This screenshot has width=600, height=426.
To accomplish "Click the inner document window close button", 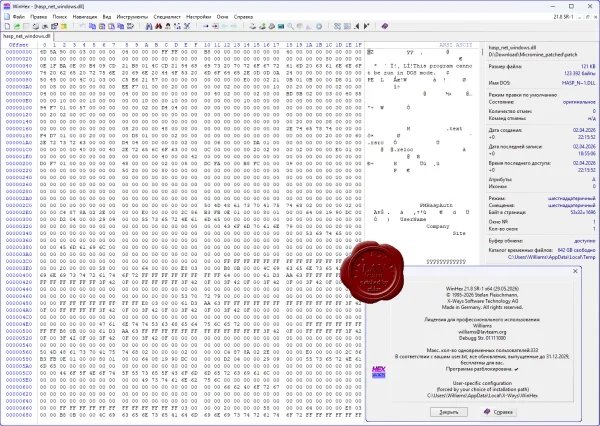I will [x=596, y=17].
